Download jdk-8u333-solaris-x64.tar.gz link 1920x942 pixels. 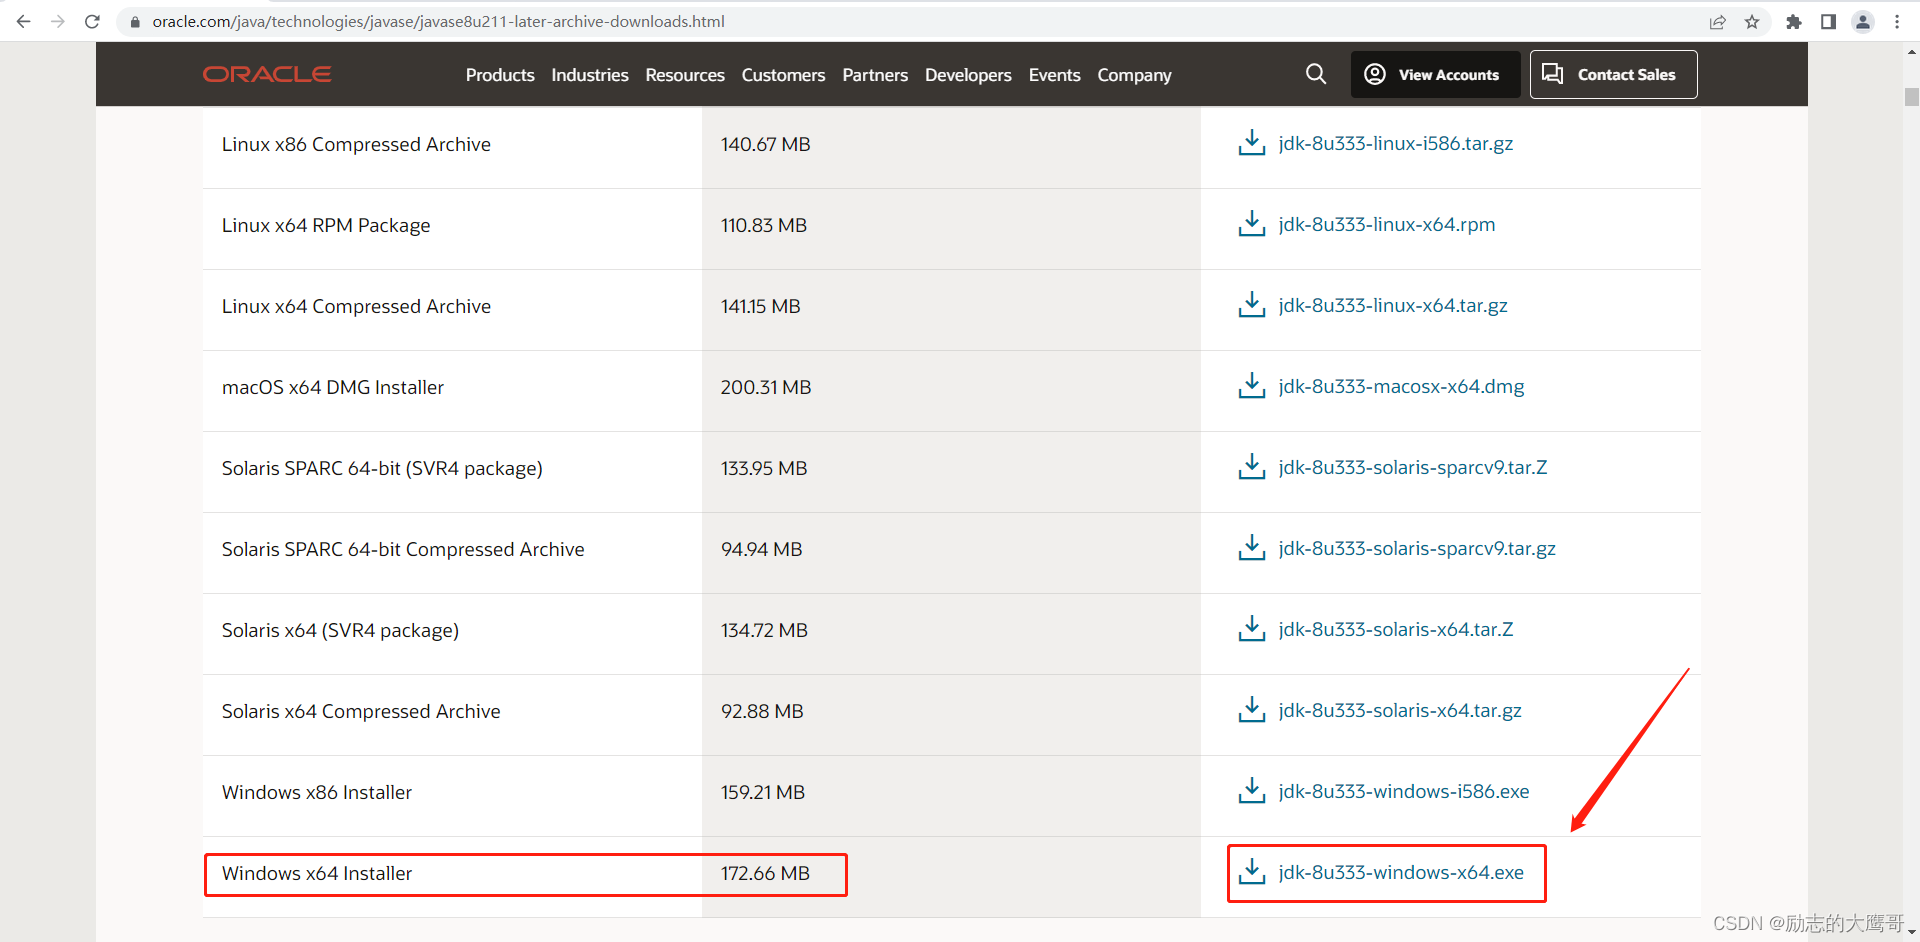(1400, 710)
